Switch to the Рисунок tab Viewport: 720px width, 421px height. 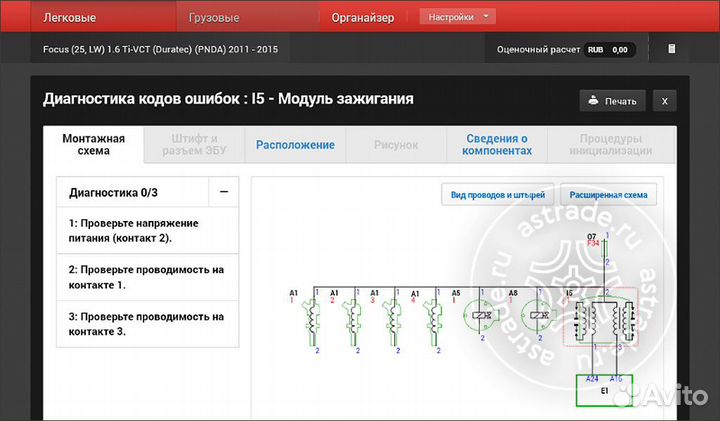pos(396,145)
